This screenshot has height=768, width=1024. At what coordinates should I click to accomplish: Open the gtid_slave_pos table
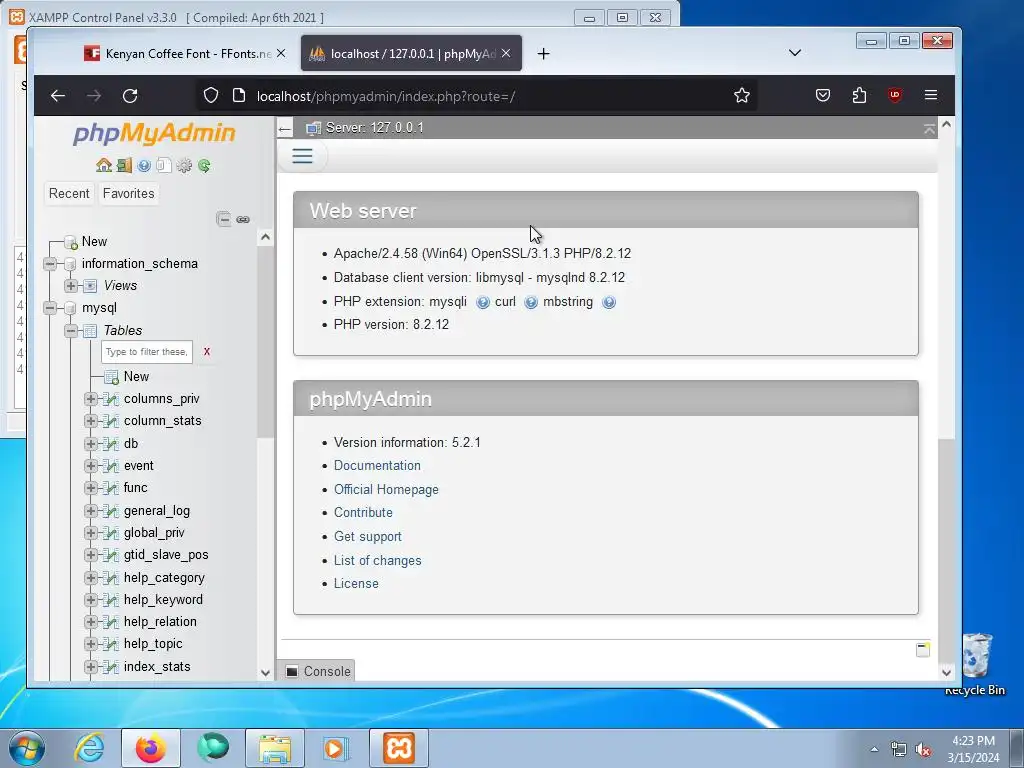tap(166, 554)
